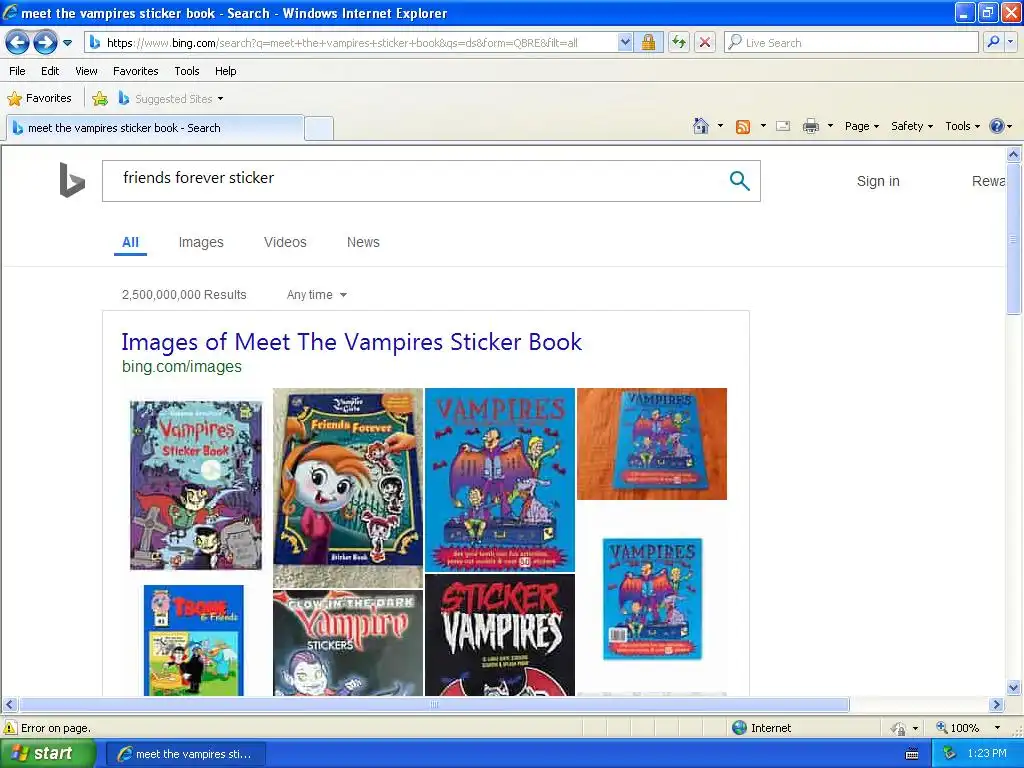The width and height of the screenshot is (1024, 768).
Task: Open the Page command bar menu
Action: [861, 126]
